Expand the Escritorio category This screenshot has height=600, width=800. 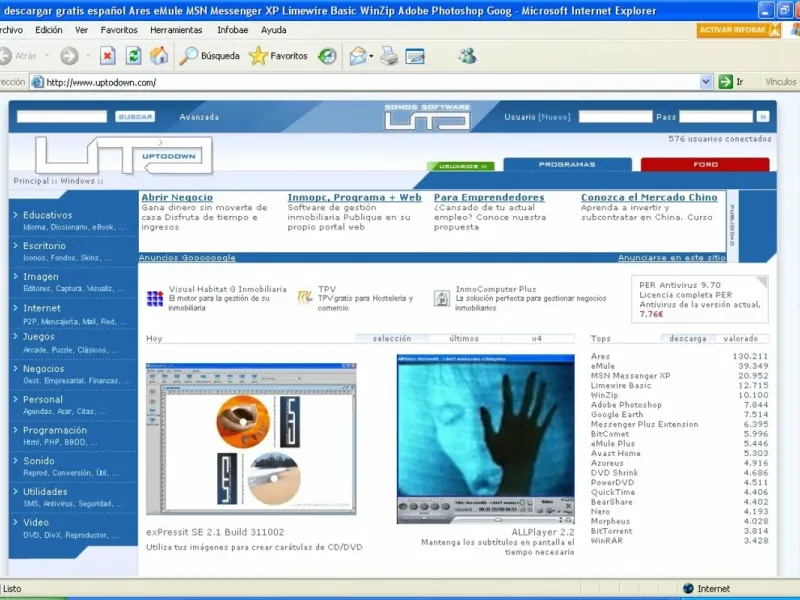44,246
